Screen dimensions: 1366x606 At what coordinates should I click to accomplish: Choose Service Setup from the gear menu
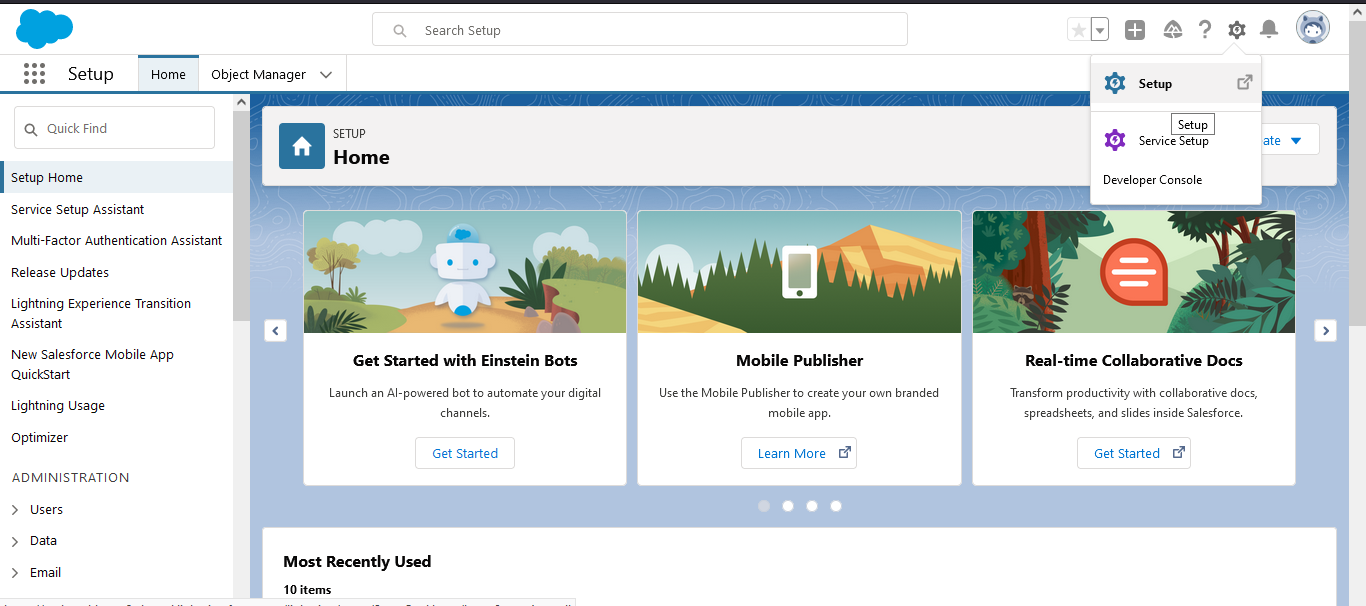tap(1173, 142)
